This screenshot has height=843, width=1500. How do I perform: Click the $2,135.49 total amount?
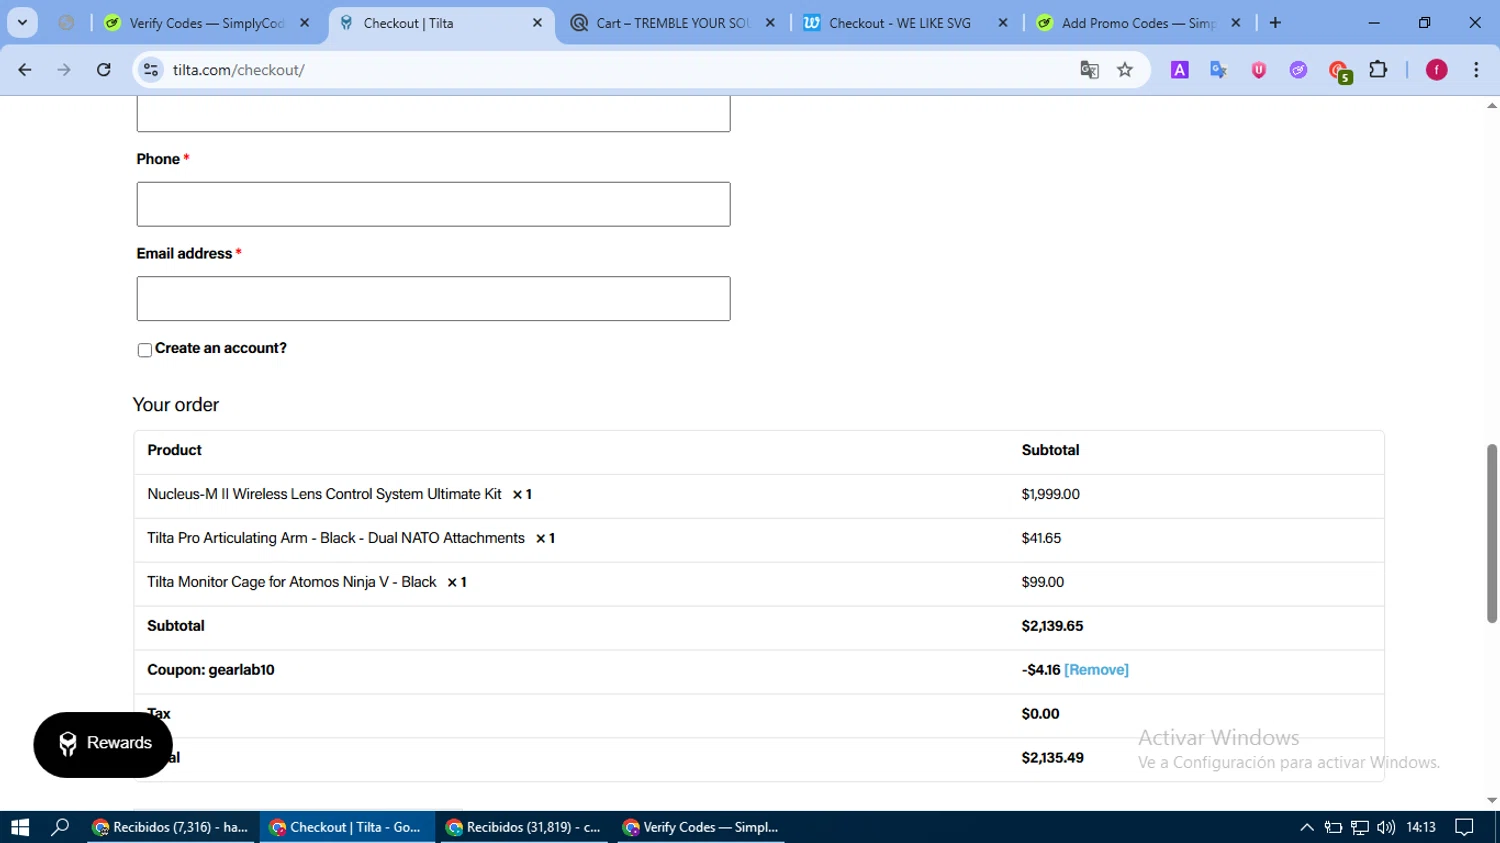click(x=1052, y=758)
